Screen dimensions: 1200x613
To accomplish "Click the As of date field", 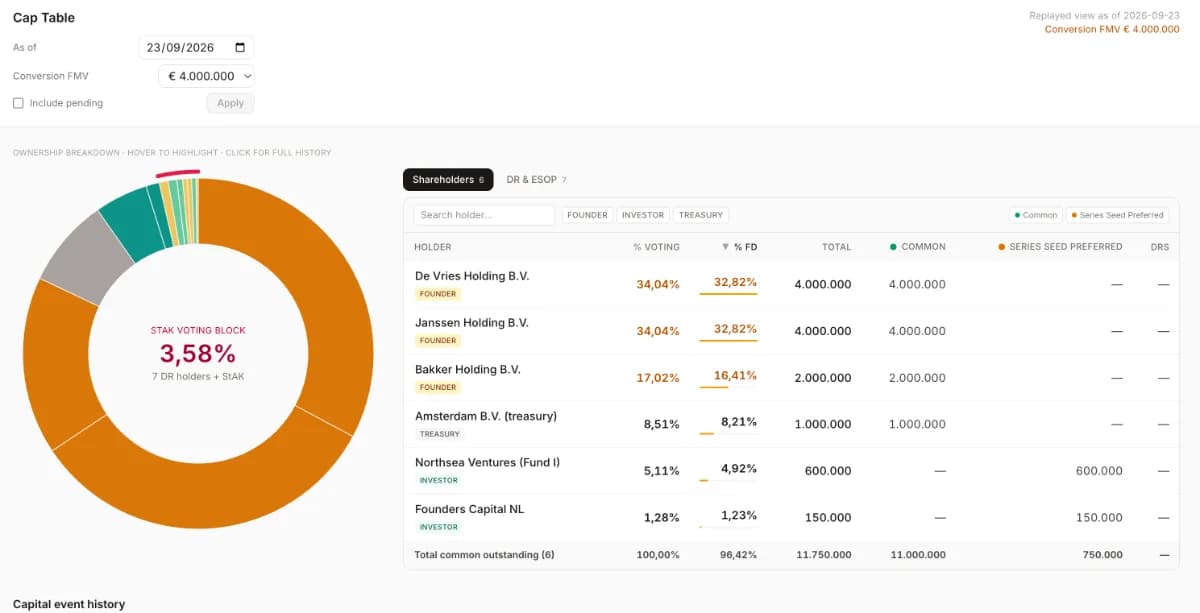I will coord(196,47).
